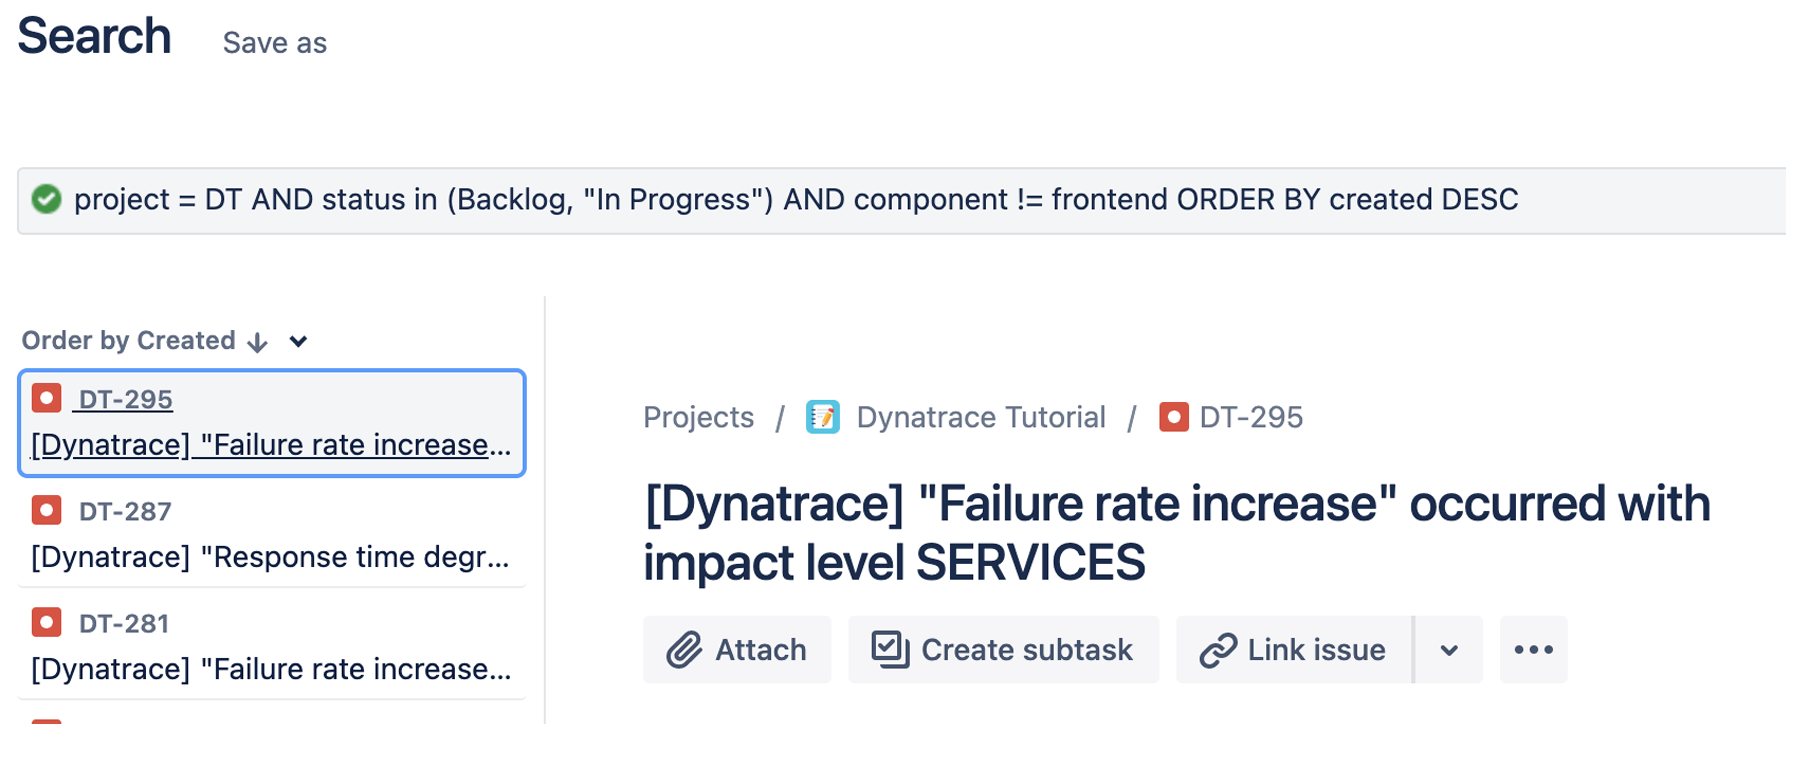Viewport: 1800px width, 763px height.
Task: Open the Dynatrace Tutorial breadcrumb link
Action: [x=980, y=417]
